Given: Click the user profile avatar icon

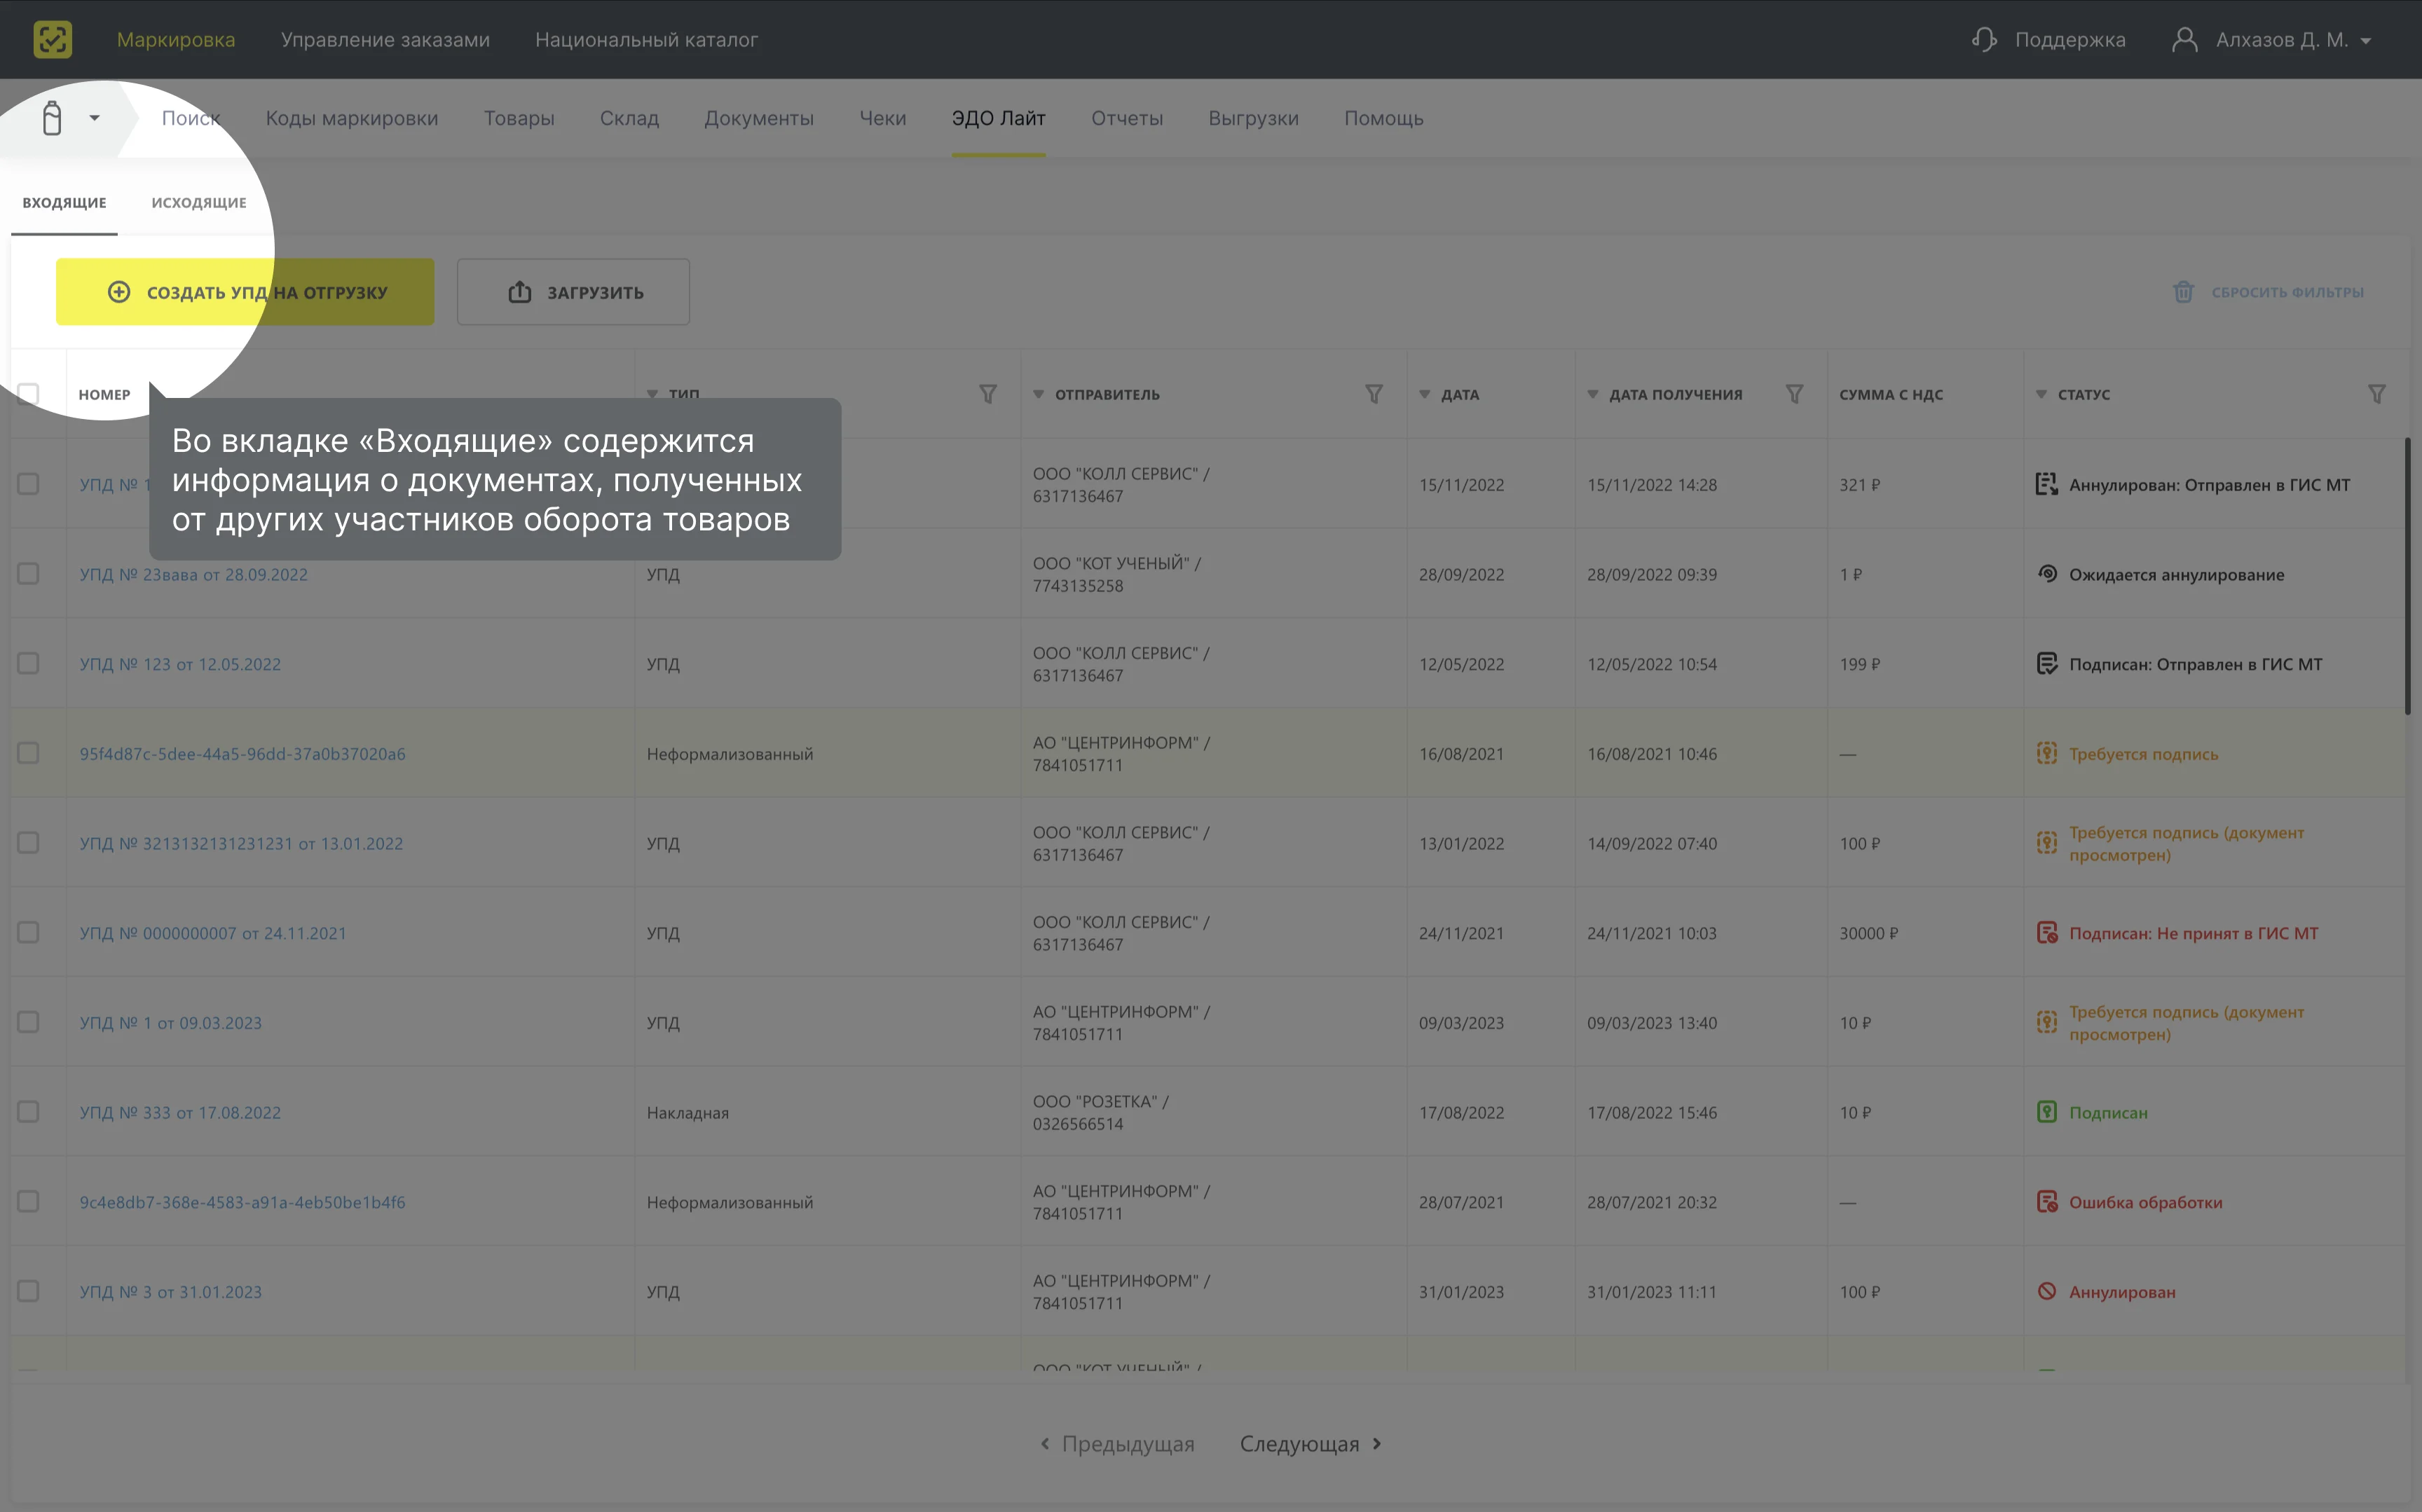Looking at the screenshot, I should tap(2184, 39).
